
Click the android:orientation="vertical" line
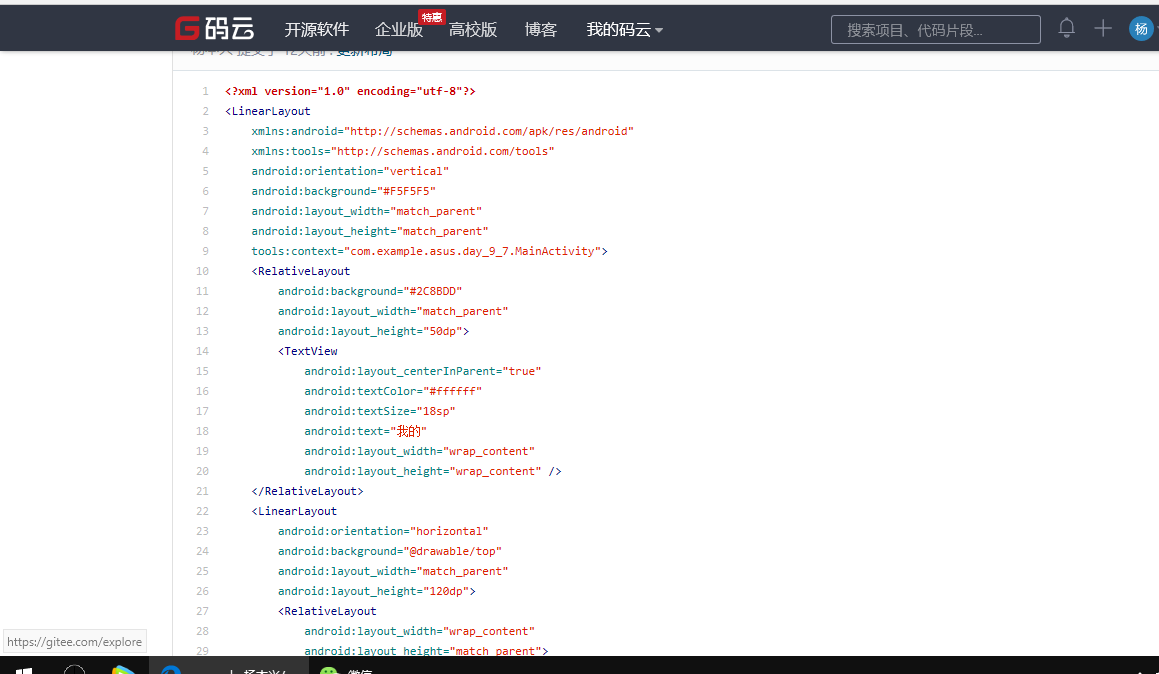point(350,171)
